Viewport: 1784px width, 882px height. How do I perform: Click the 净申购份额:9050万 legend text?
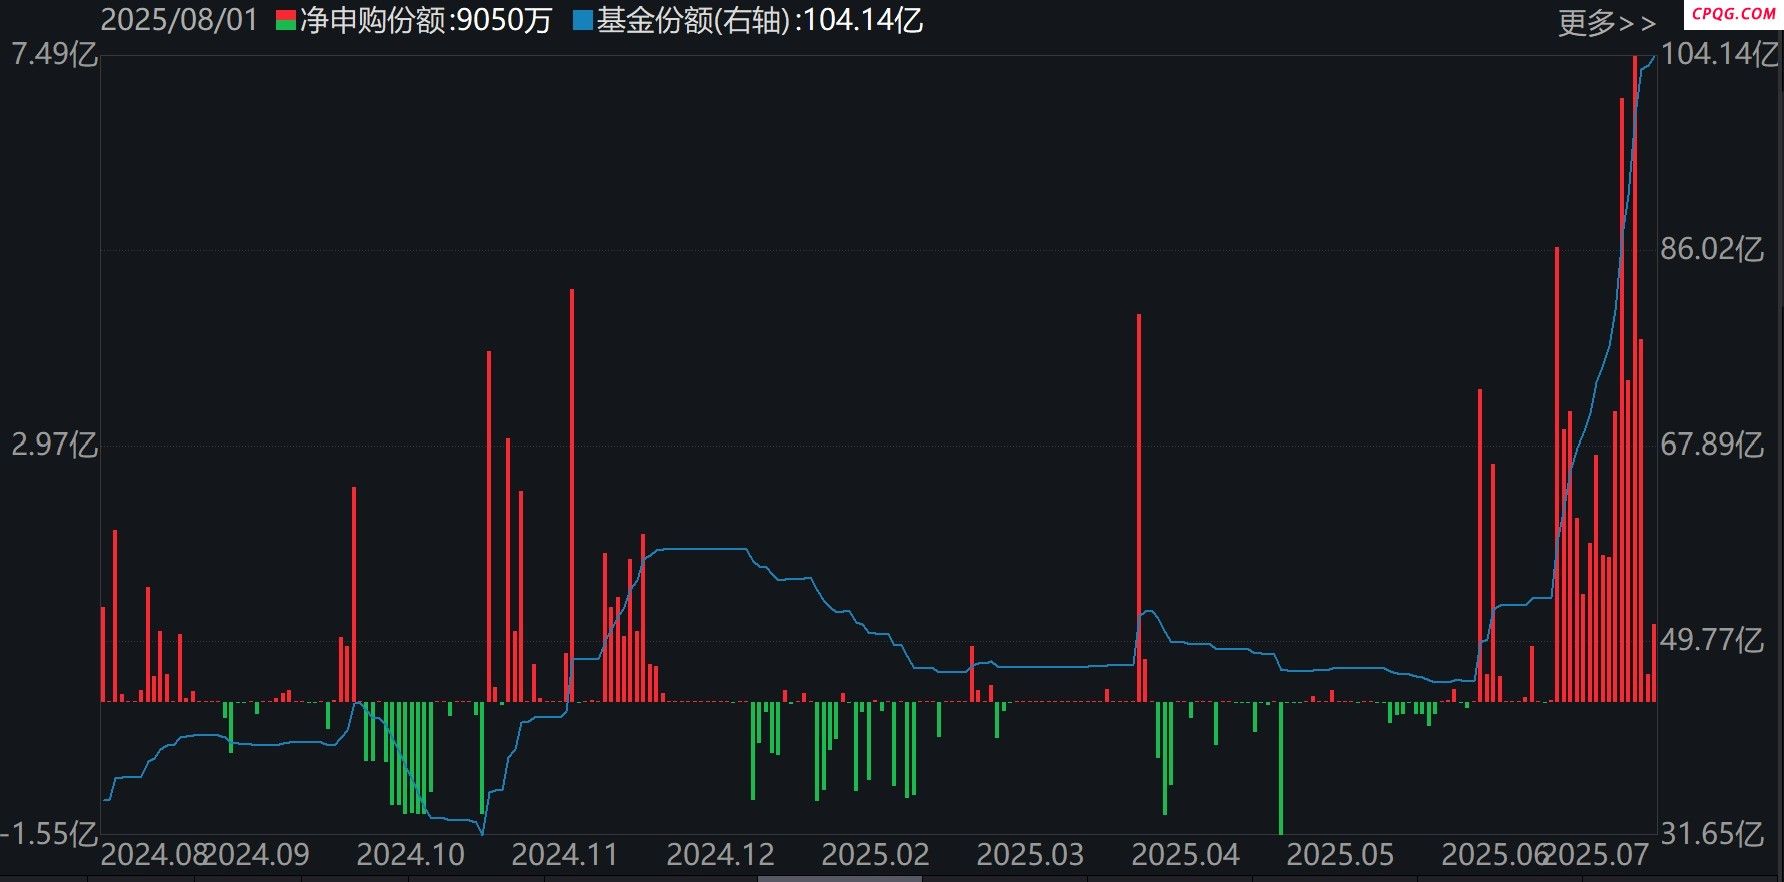coord(426,21)
